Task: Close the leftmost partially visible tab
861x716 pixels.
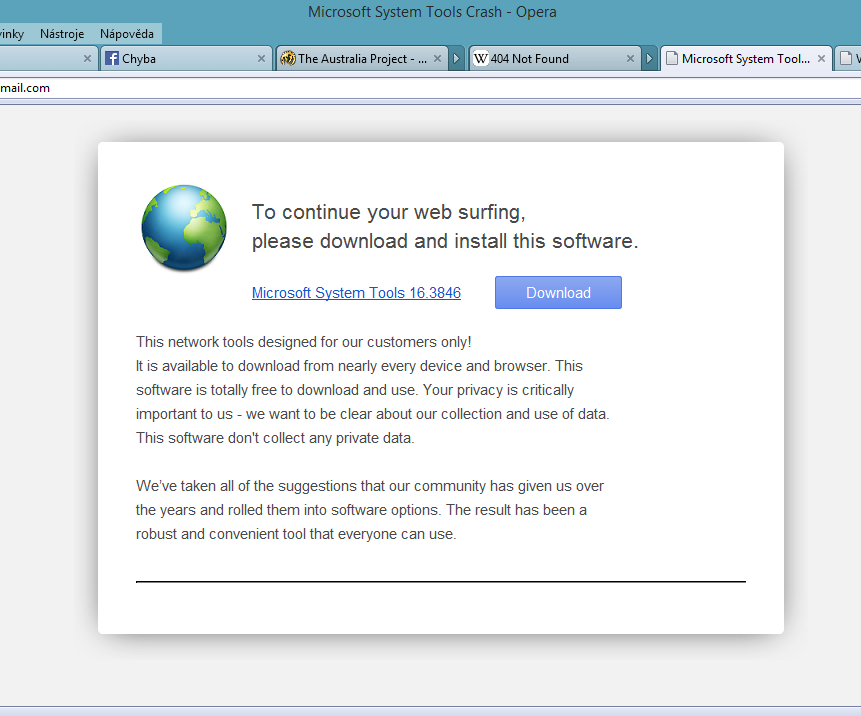Action: point(87,59)
